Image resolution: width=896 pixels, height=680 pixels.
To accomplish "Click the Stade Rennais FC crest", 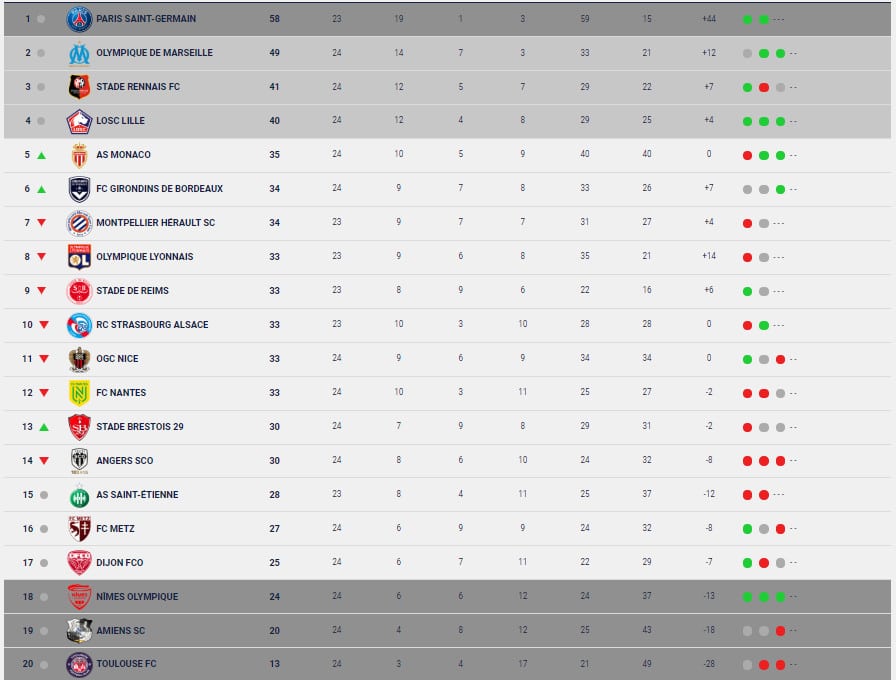I will point(79,87).
